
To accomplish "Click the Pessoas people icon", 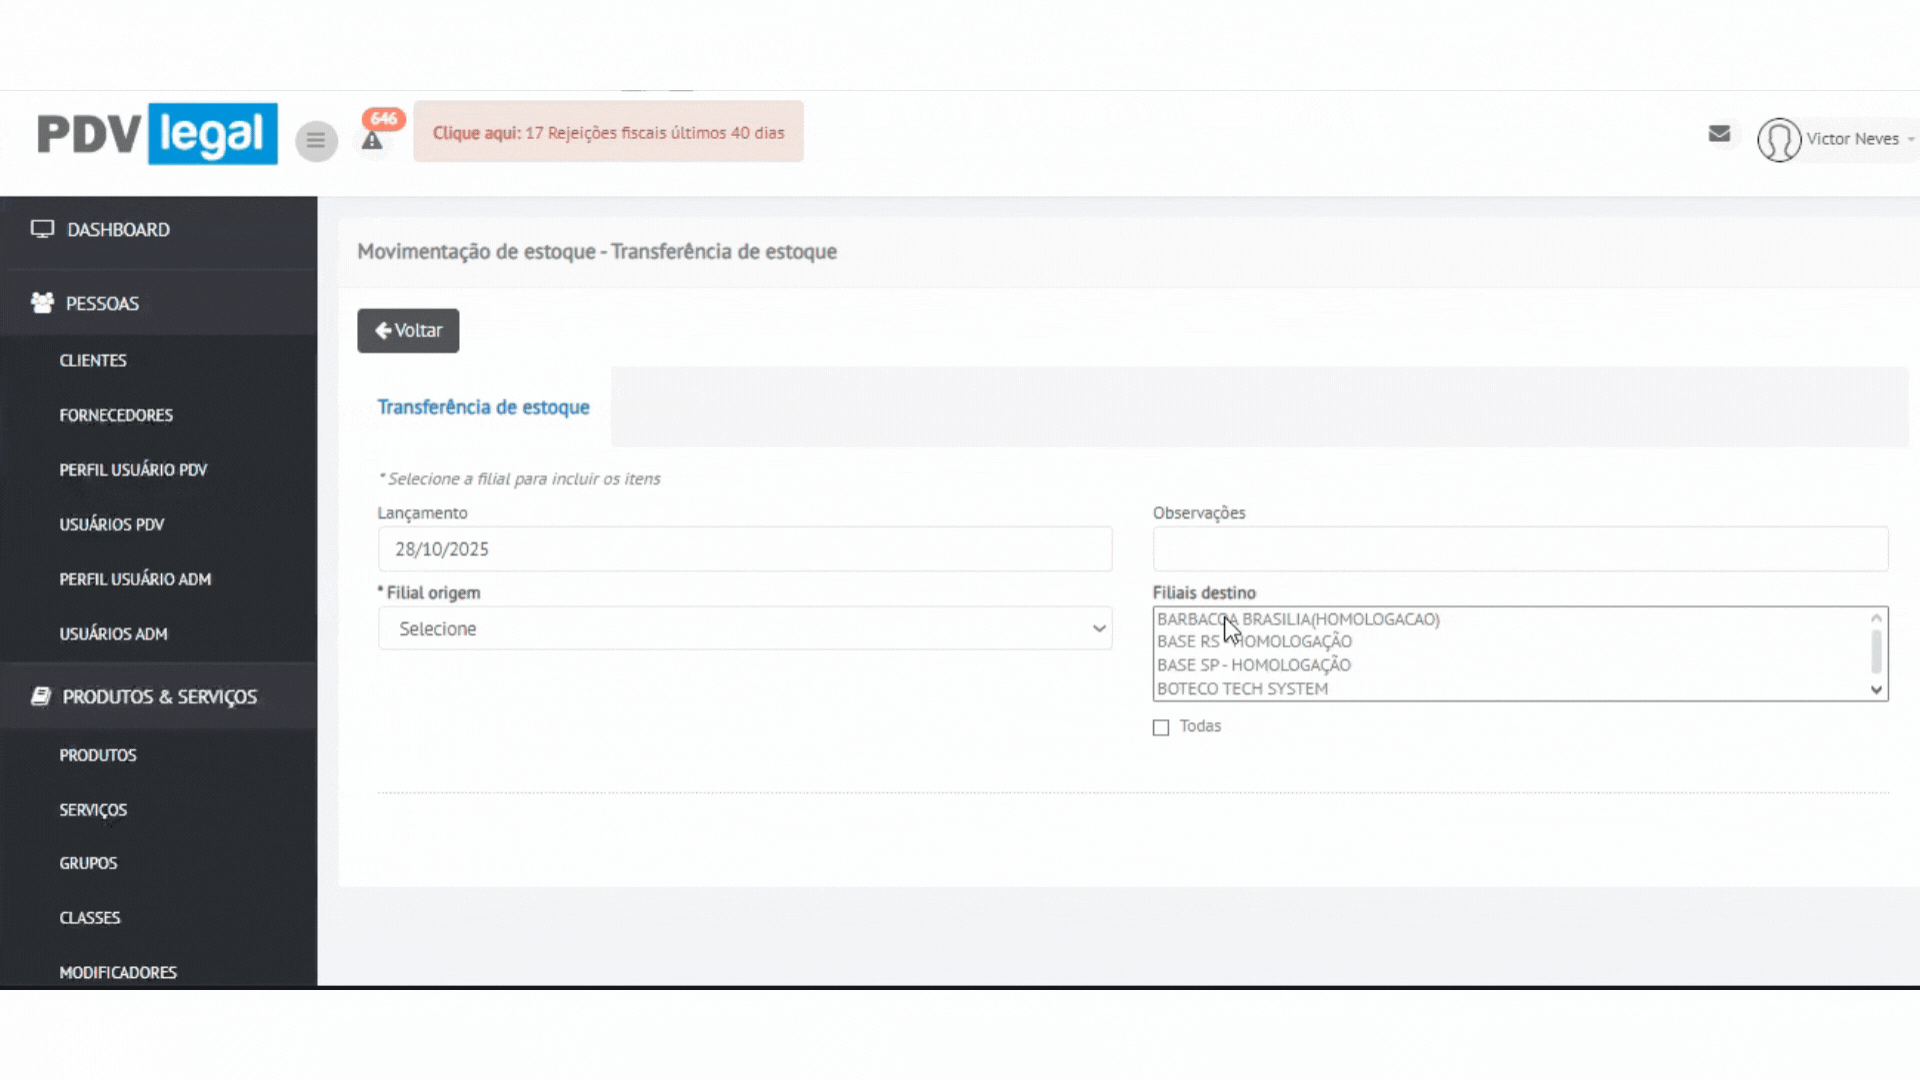I will point(42,303).
